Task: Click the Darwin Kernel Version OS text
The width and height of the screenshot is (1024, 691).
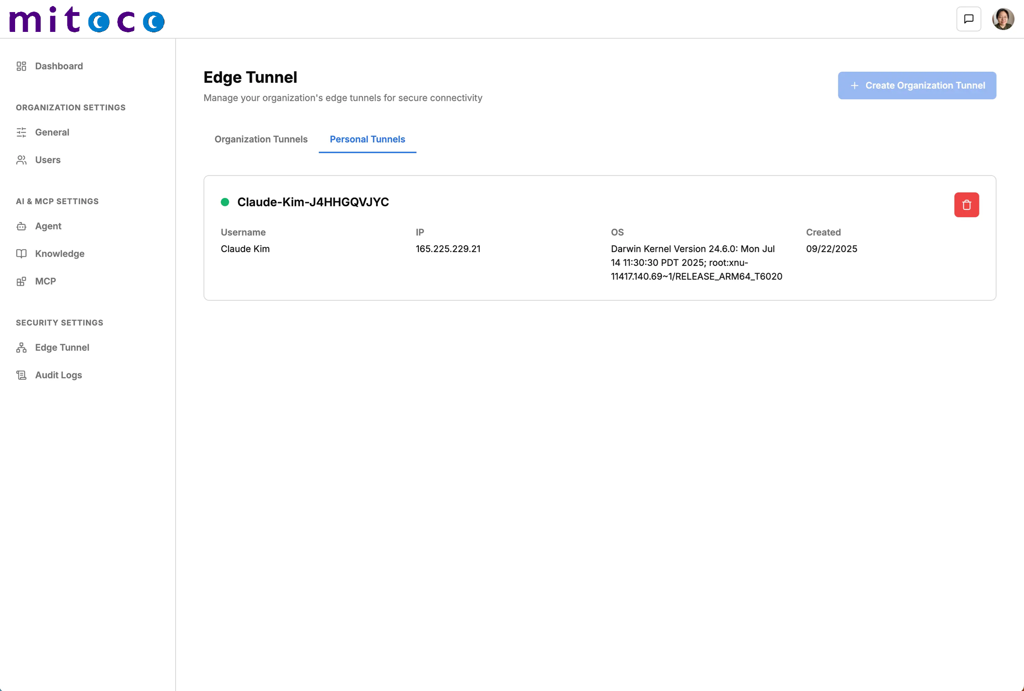Action: point(696,263)
